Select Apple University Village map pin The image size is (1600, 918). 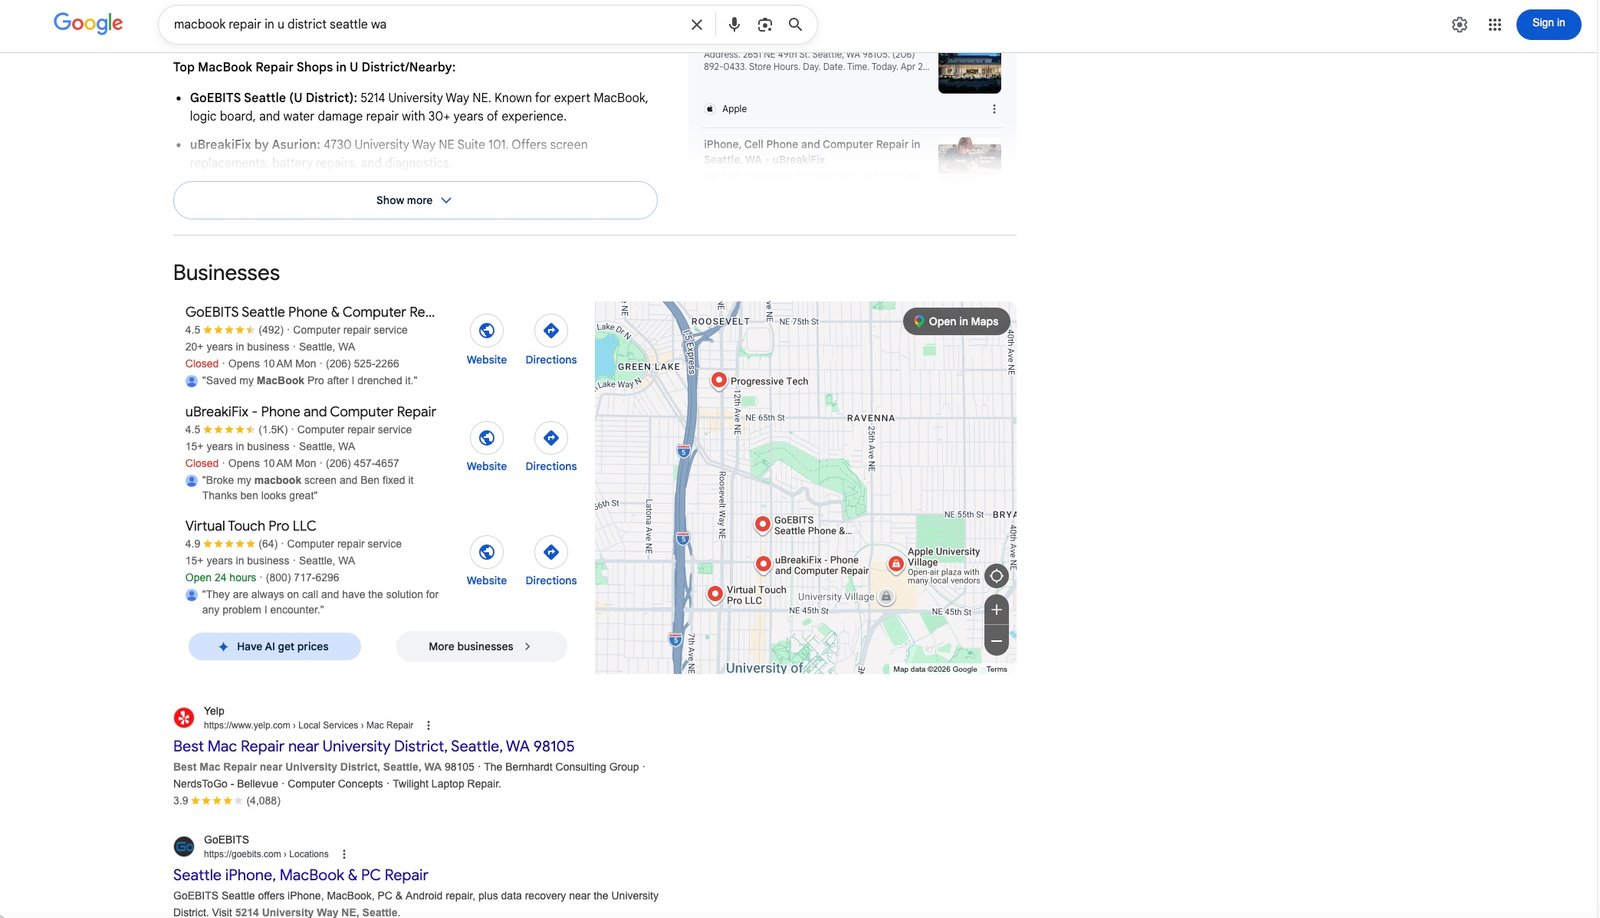(896, 565)
